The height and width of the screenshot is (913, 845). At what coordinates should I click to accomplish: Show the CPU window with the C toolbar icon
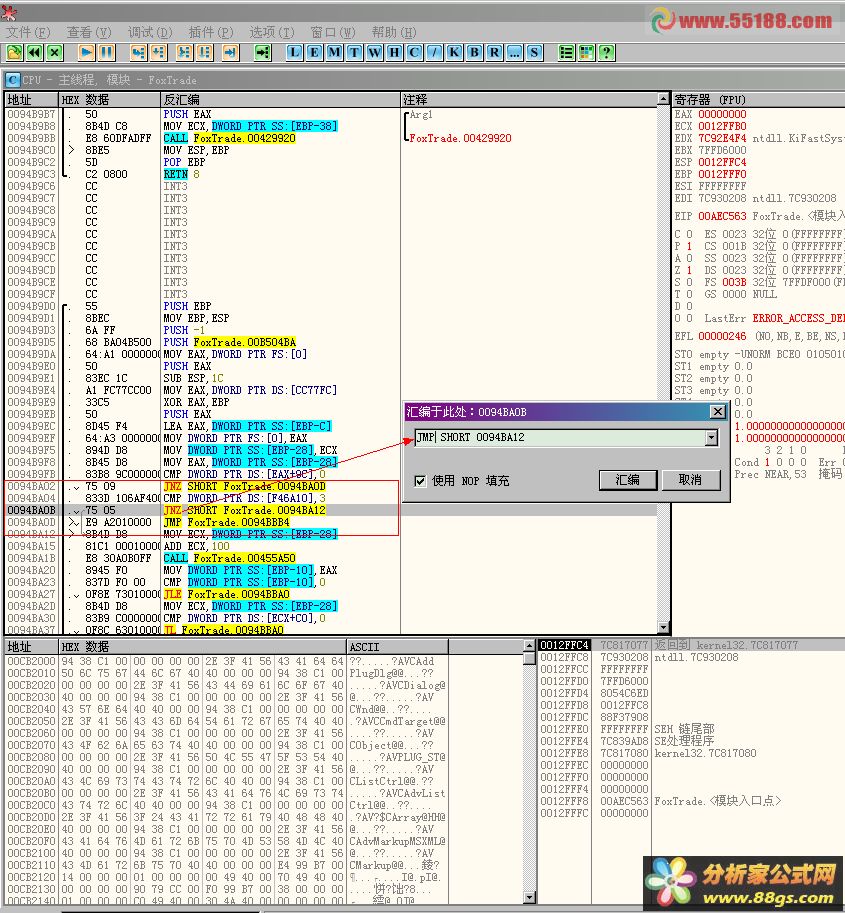coord(414,53)
